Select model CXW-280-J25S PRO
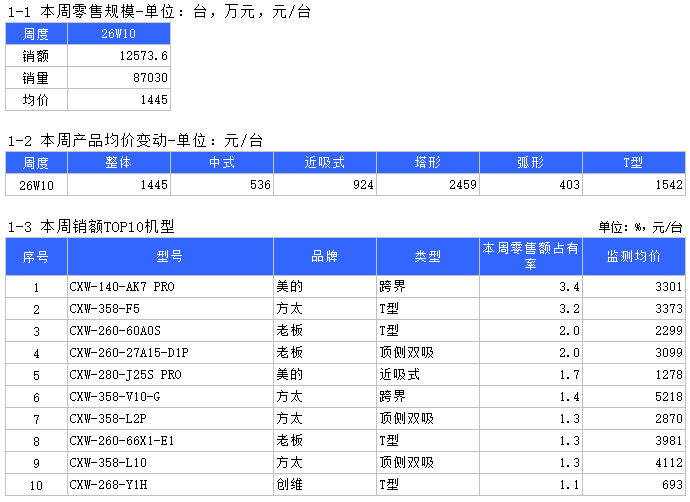 coord(125,375)
